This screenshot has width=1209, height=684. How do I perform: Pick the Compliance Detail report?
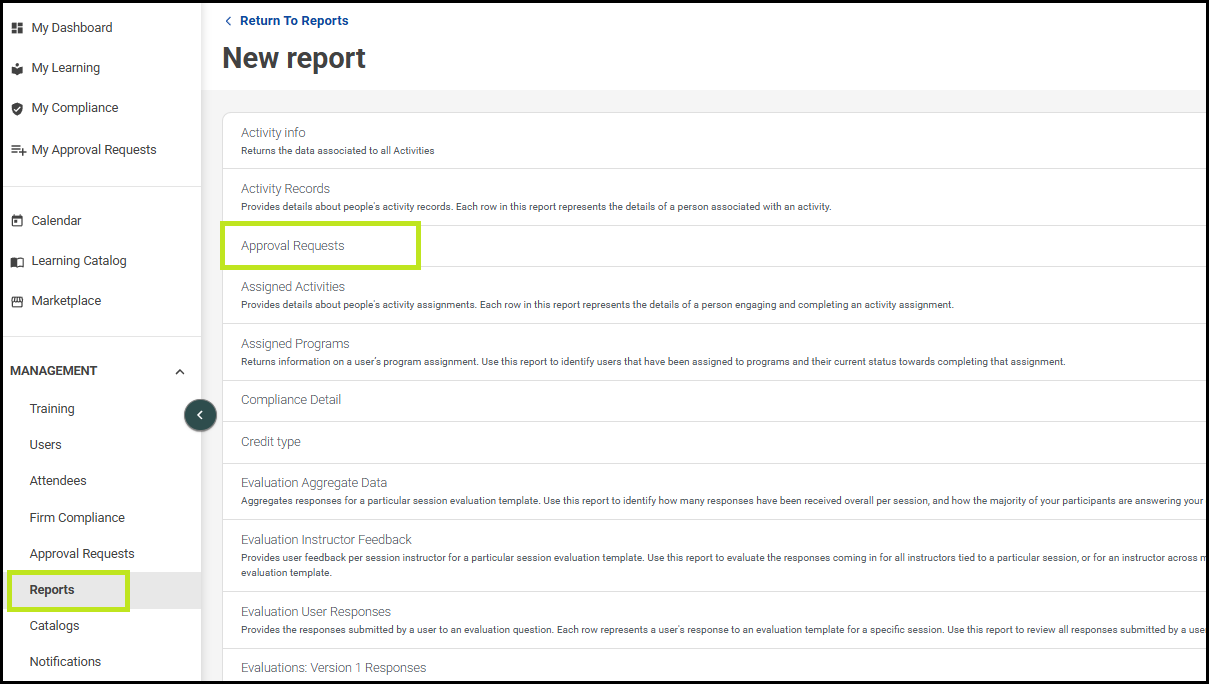(291, 400)
